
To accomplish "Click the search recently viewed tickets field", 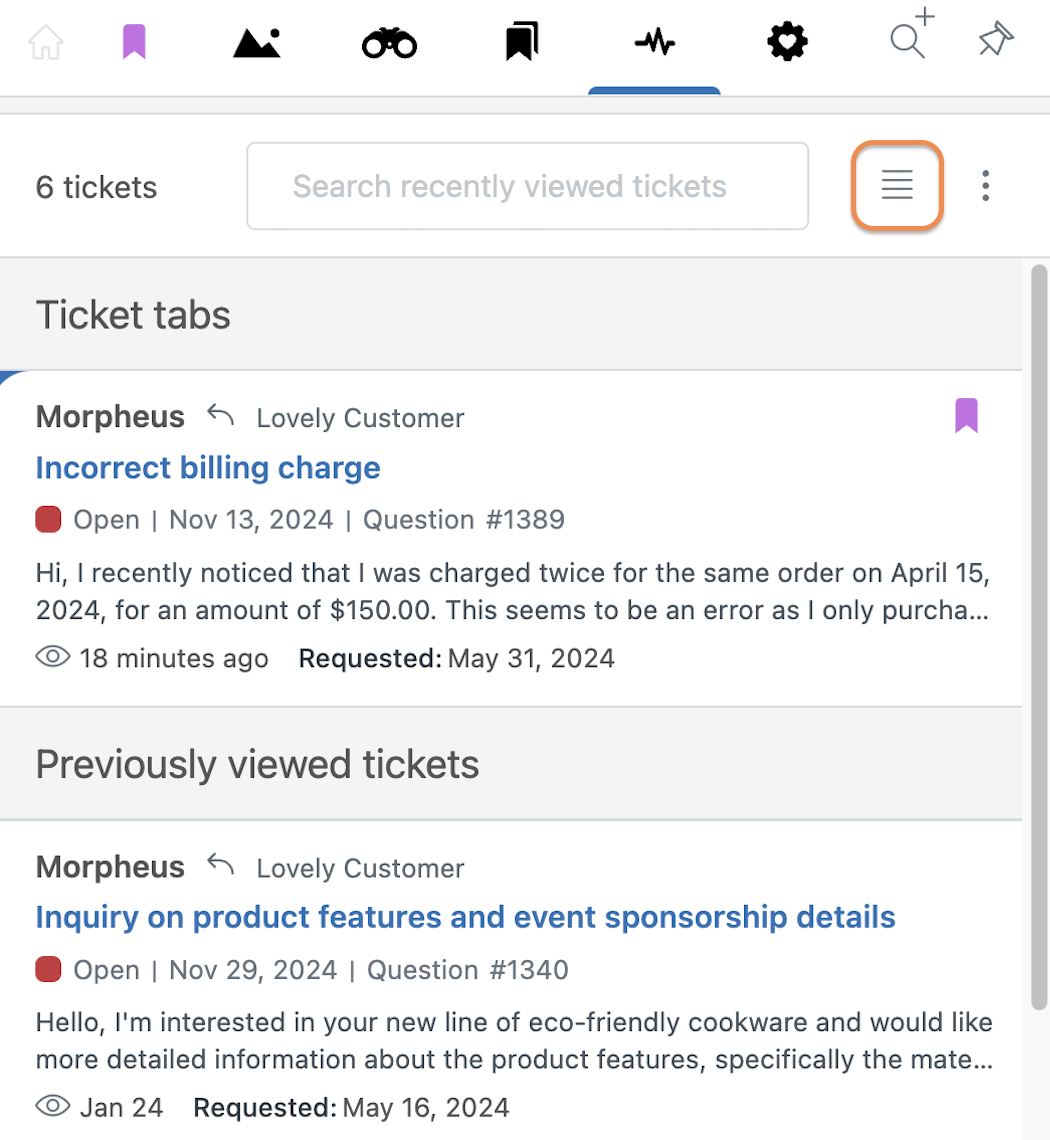I will [x=528, y=186].
